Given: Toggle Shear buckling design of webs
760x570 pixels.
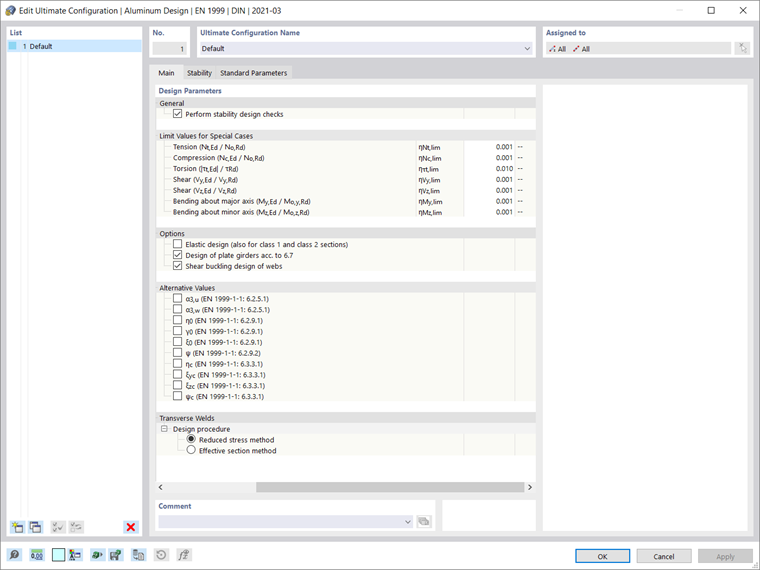Looking at the screenshot, I should 177,266.
